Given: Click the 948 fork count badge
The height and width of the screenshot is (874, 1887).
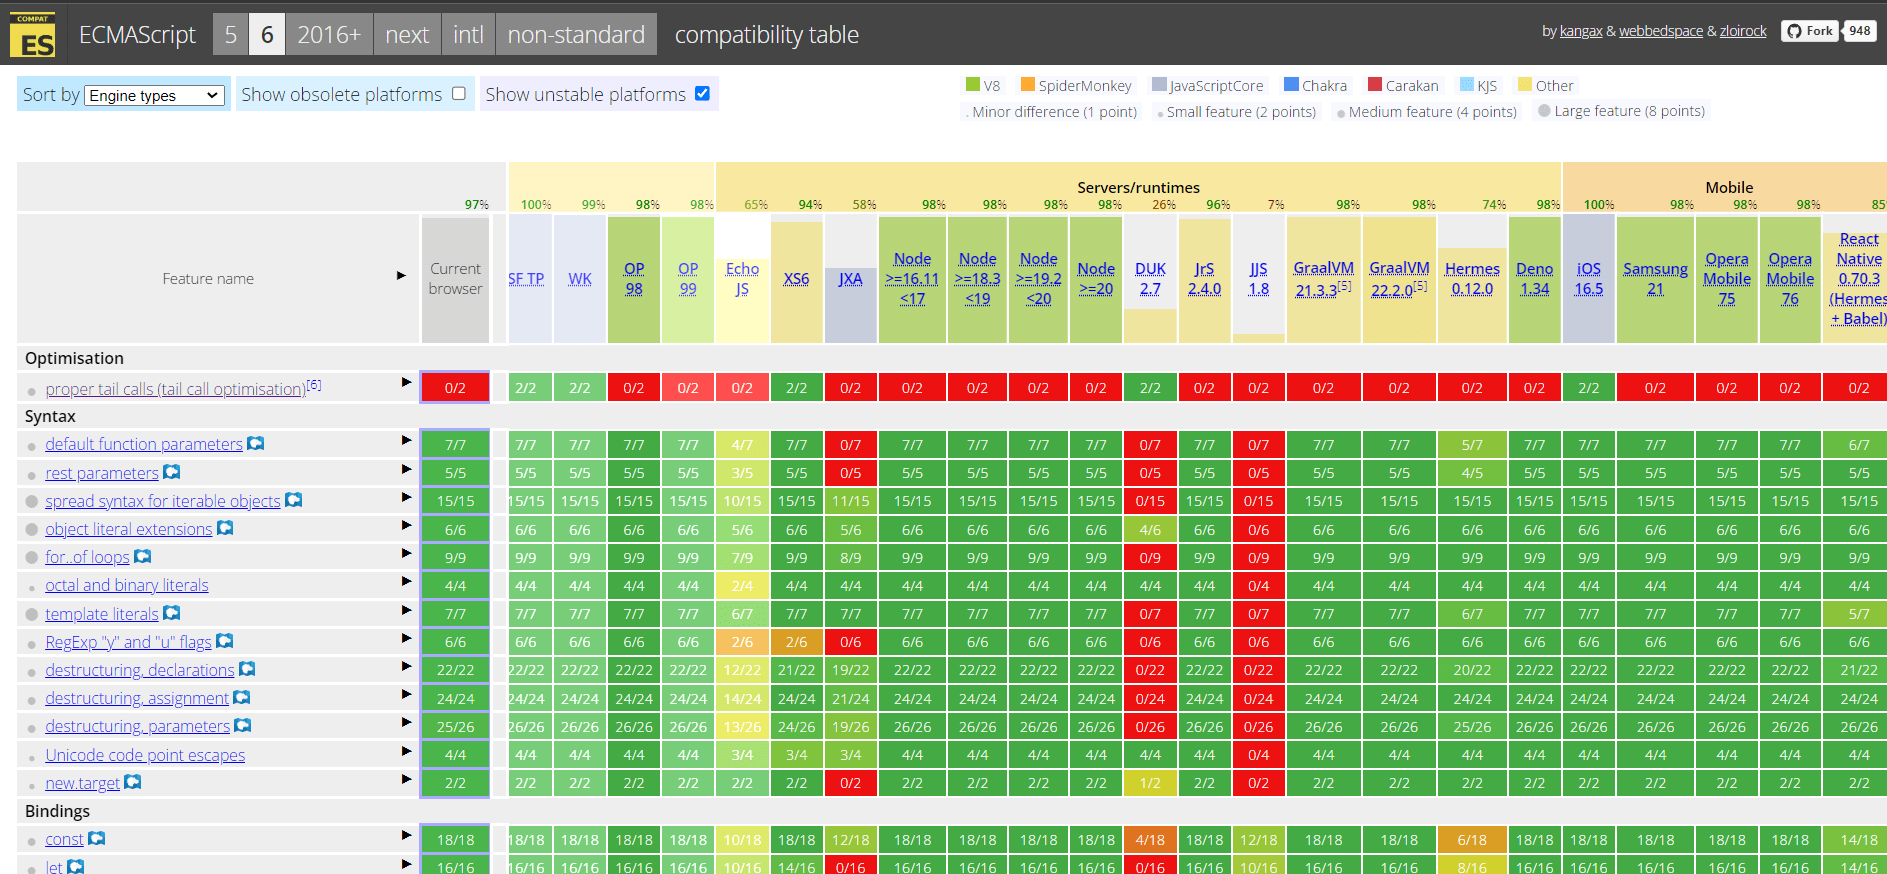Looking at the screenshot, I should (1859, 31).
